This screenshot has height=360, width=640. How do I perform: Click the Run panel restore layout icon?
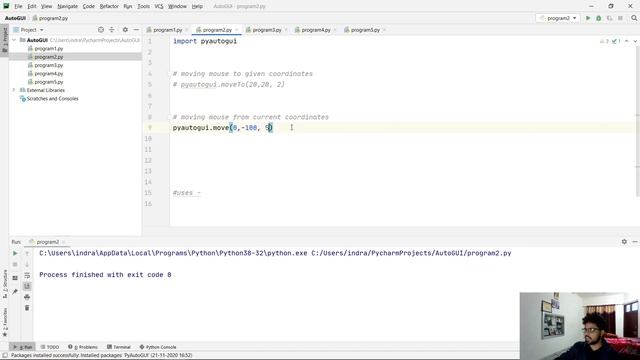tap(15, 278)
